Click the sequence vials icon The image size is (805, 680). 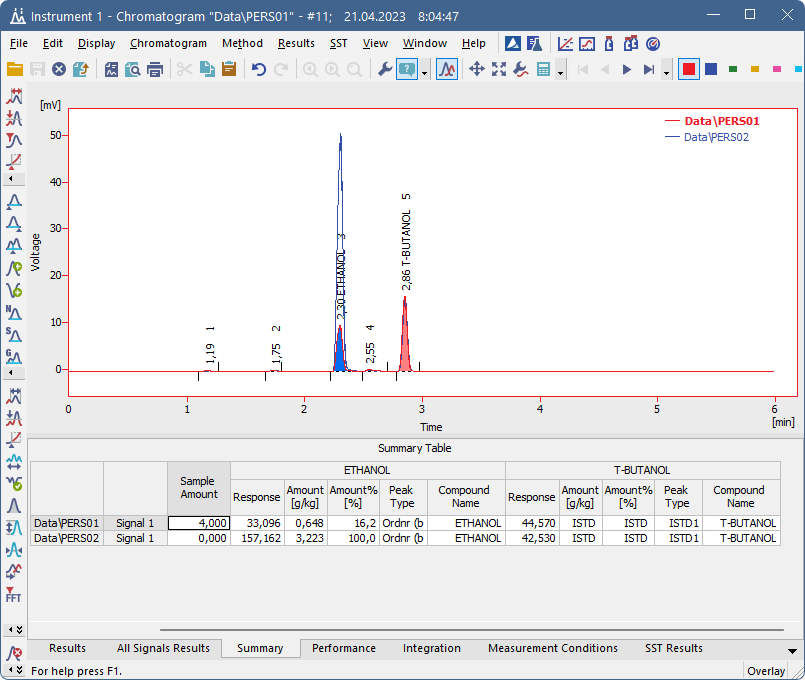click(631, 44)
